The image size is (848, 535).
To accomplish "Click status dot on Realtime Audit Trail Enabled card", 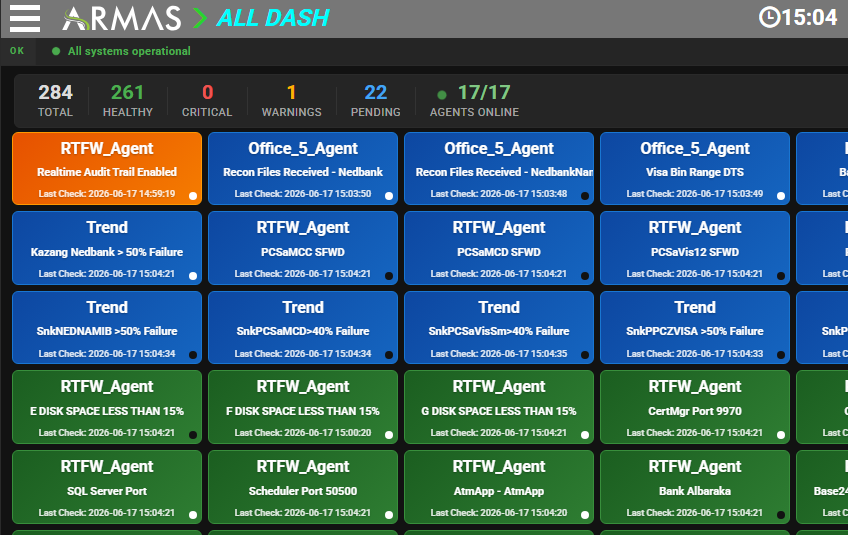I will tap(193, 196).
